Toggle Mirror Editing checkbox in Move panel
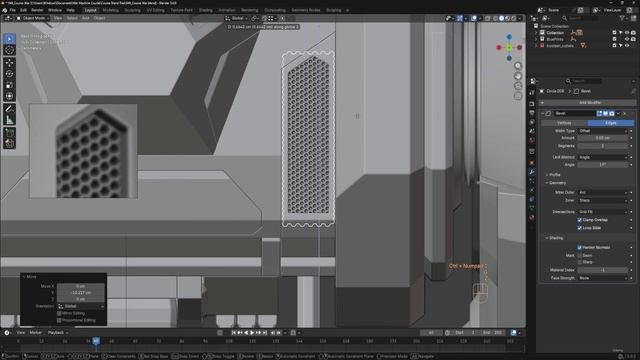Image resolution: width=640 pixels, height=360 pixels. pyautogui.click(x=59, y=313)
